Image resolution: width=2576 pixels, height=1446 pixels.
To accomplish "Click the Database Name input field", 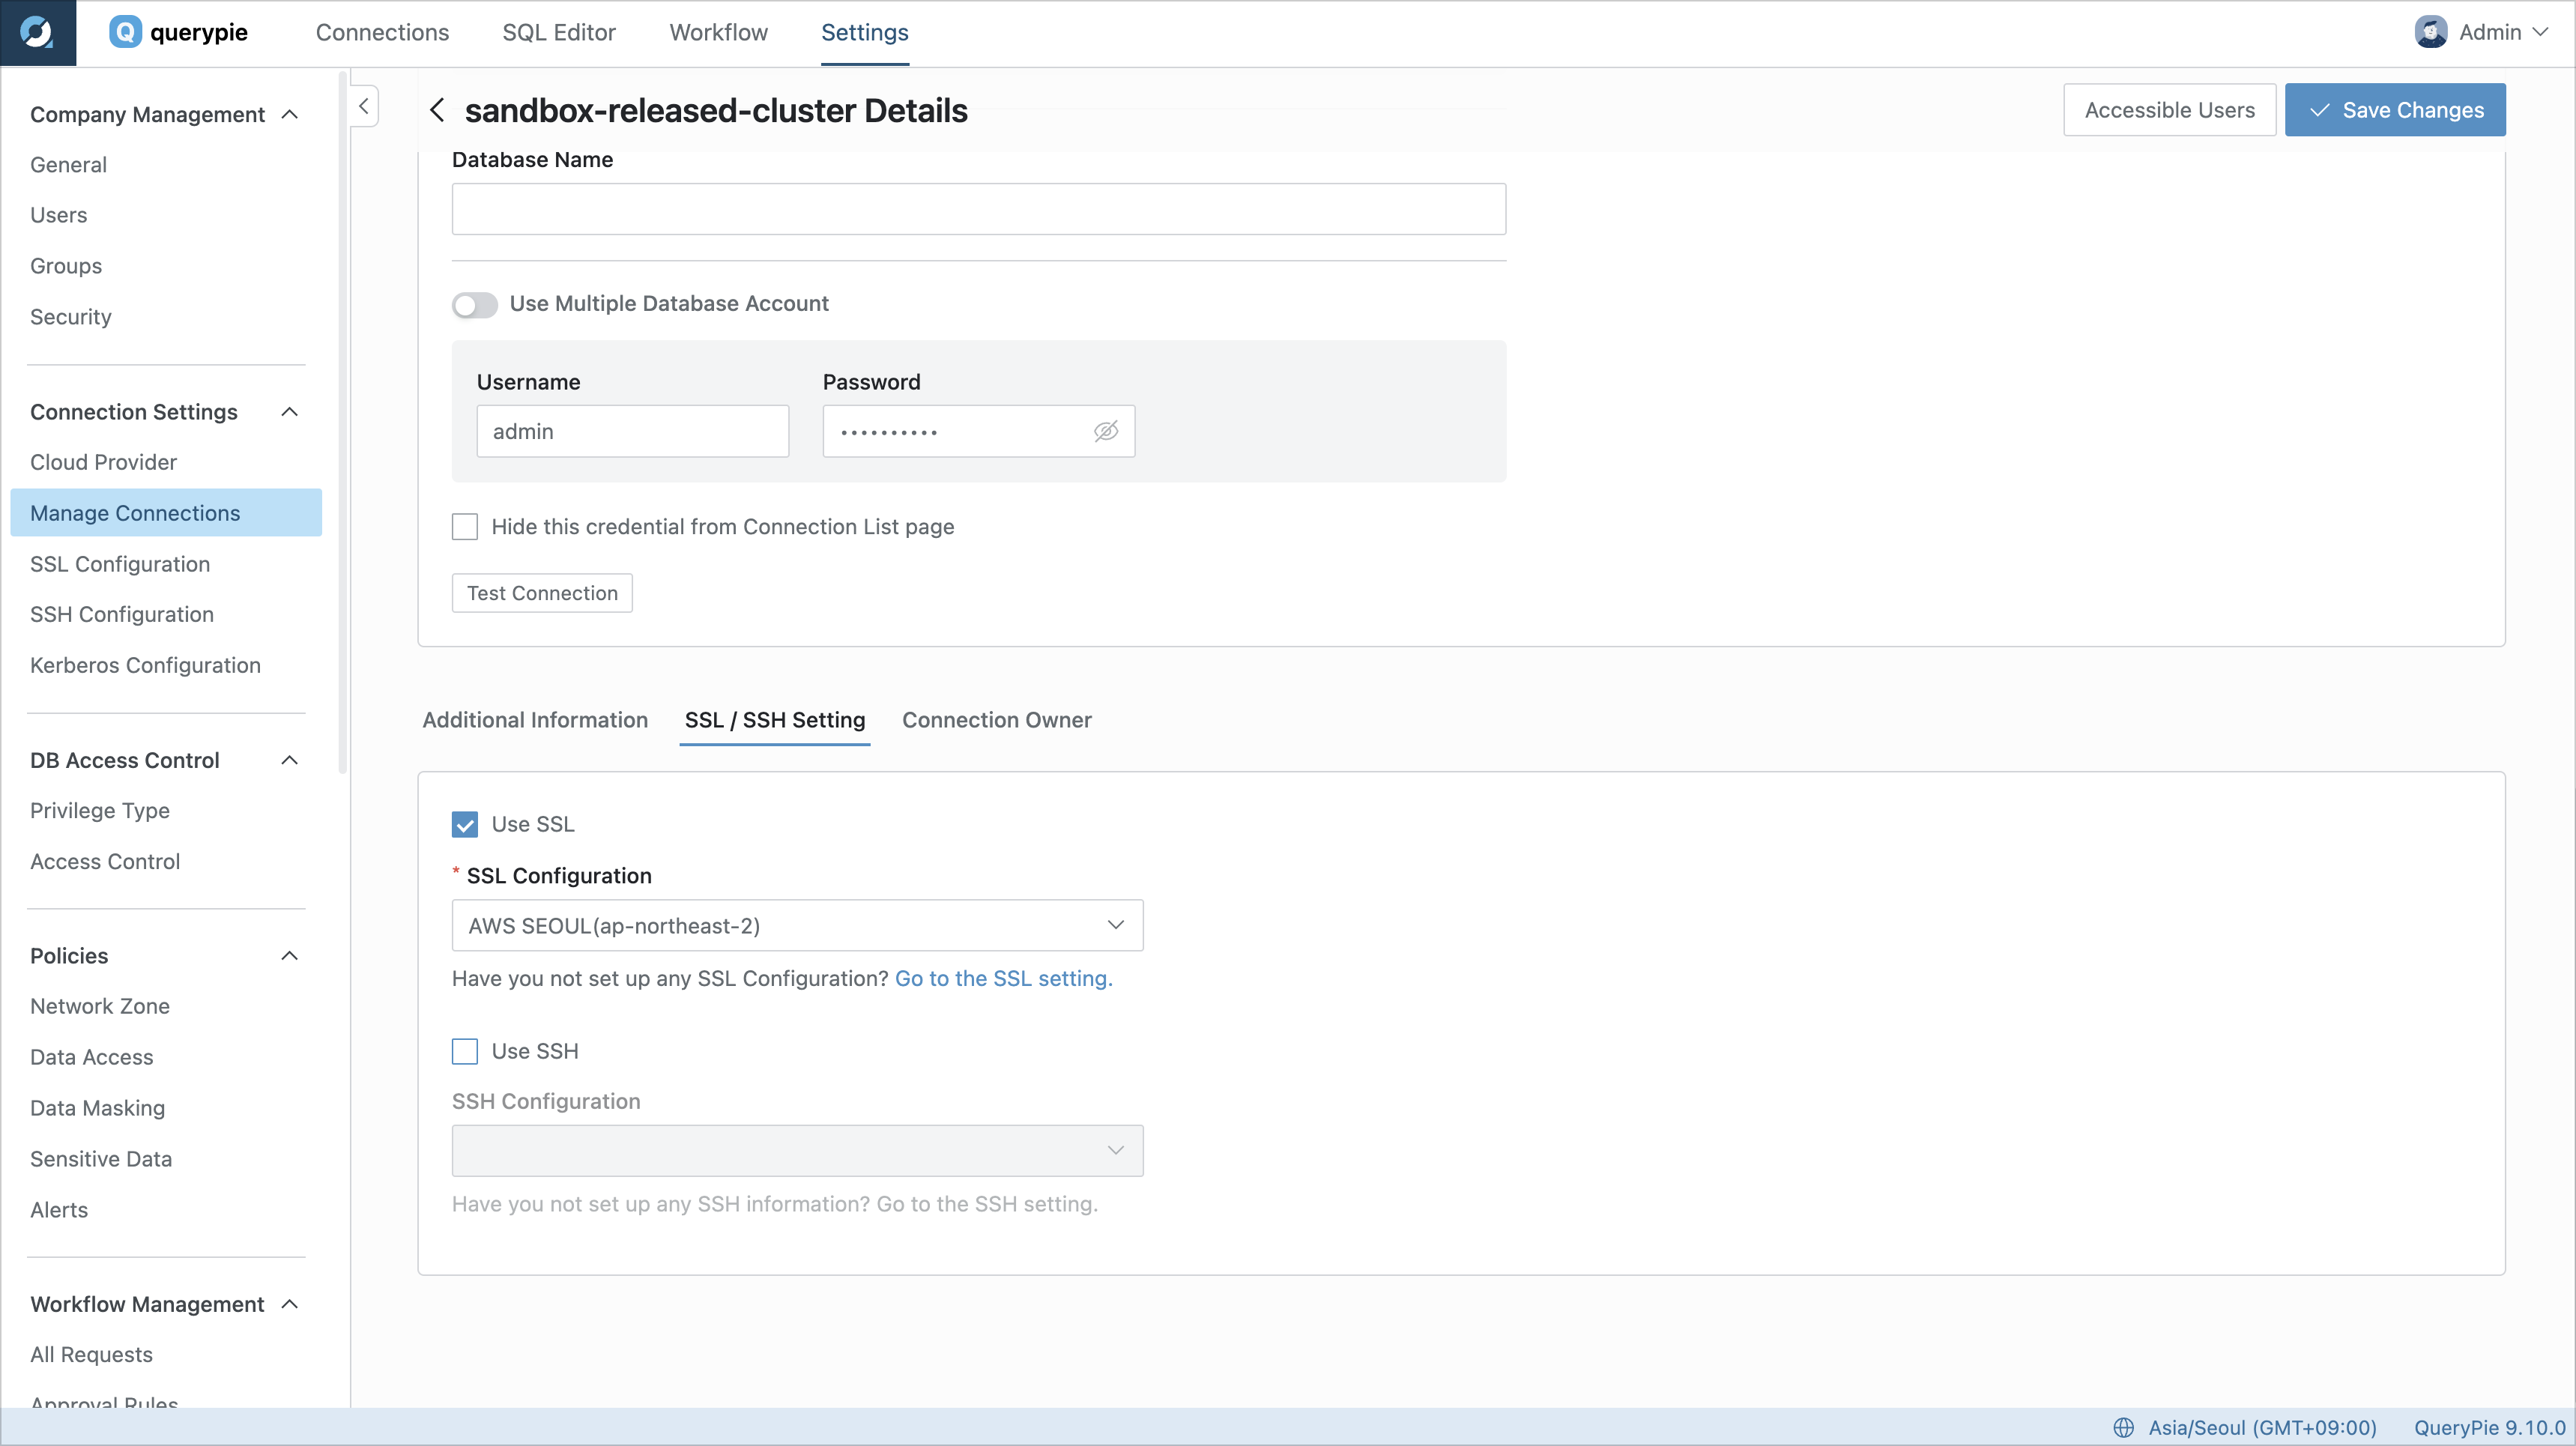I will pos(978,209).
